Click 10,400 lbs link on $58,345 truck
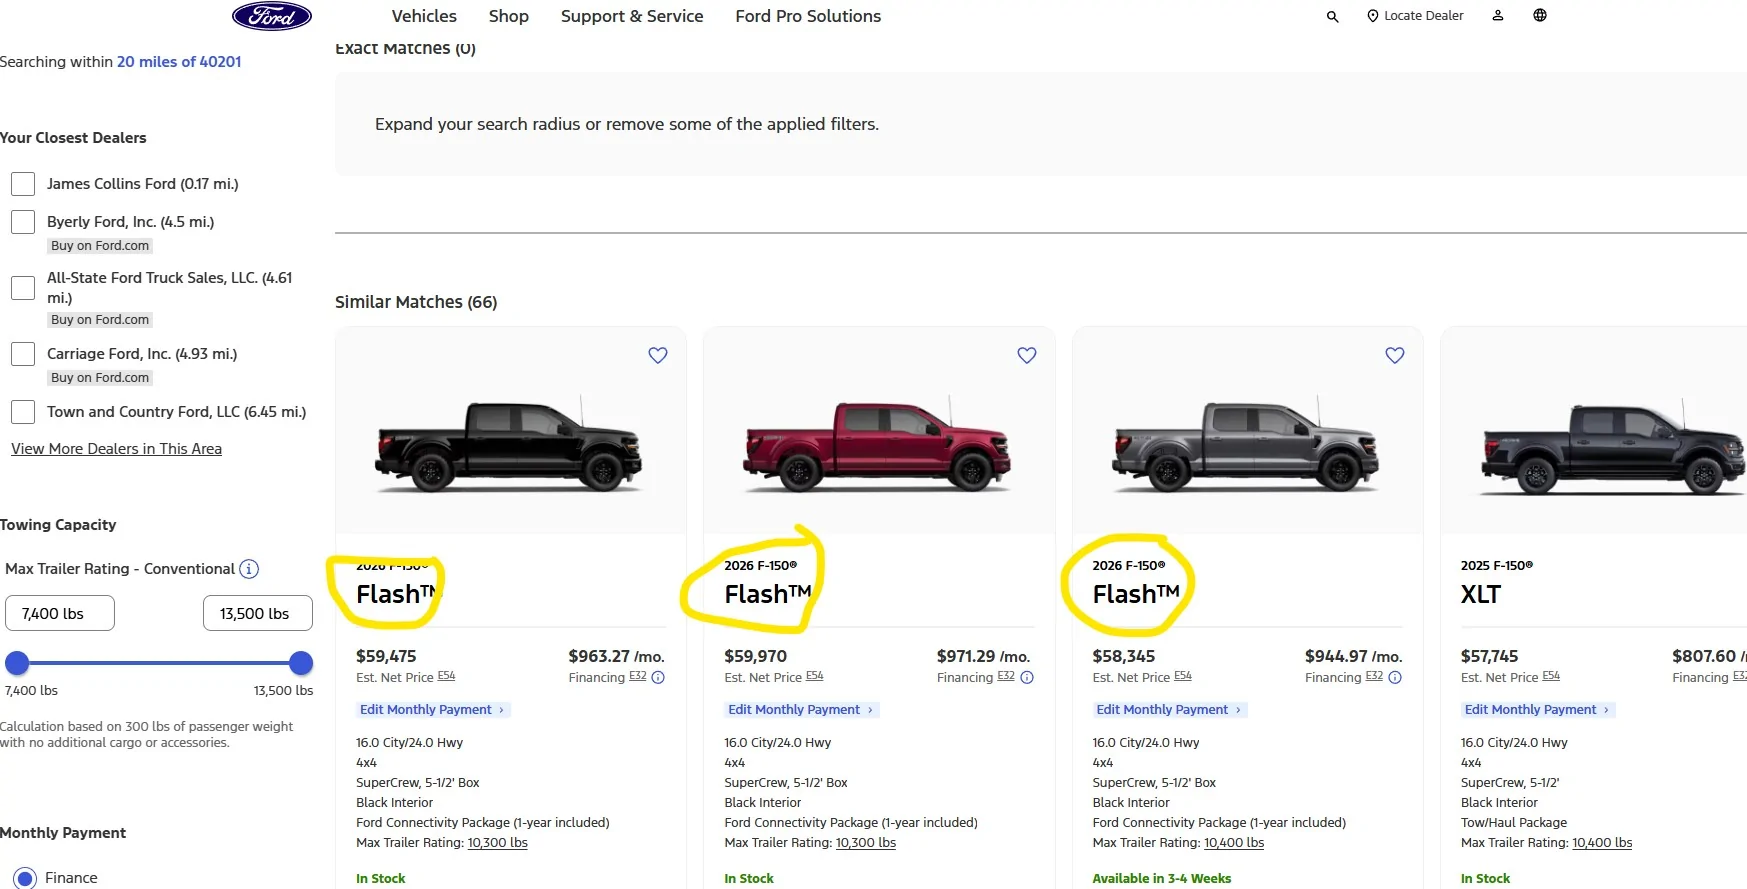1747x889 pixels. click(1234, 843)
